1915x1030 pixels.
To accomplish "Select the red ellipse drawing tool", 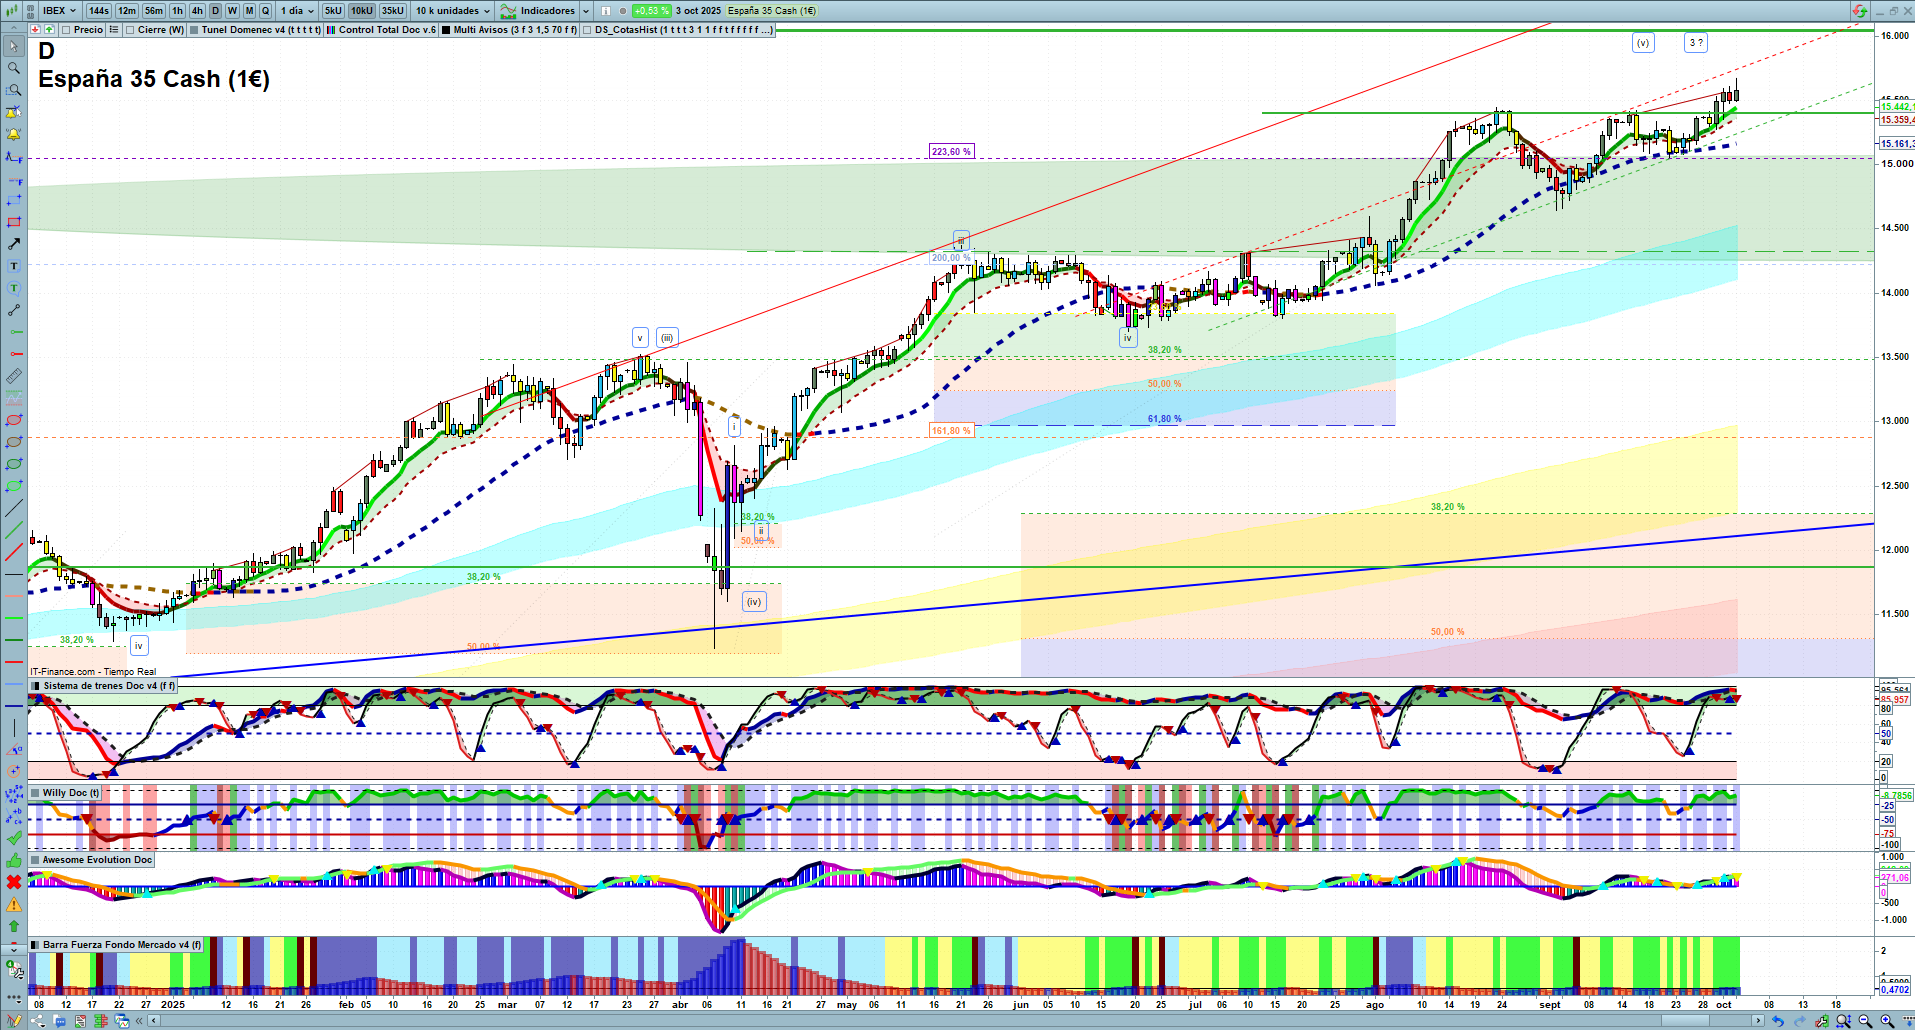I will (x=14, y=420).
